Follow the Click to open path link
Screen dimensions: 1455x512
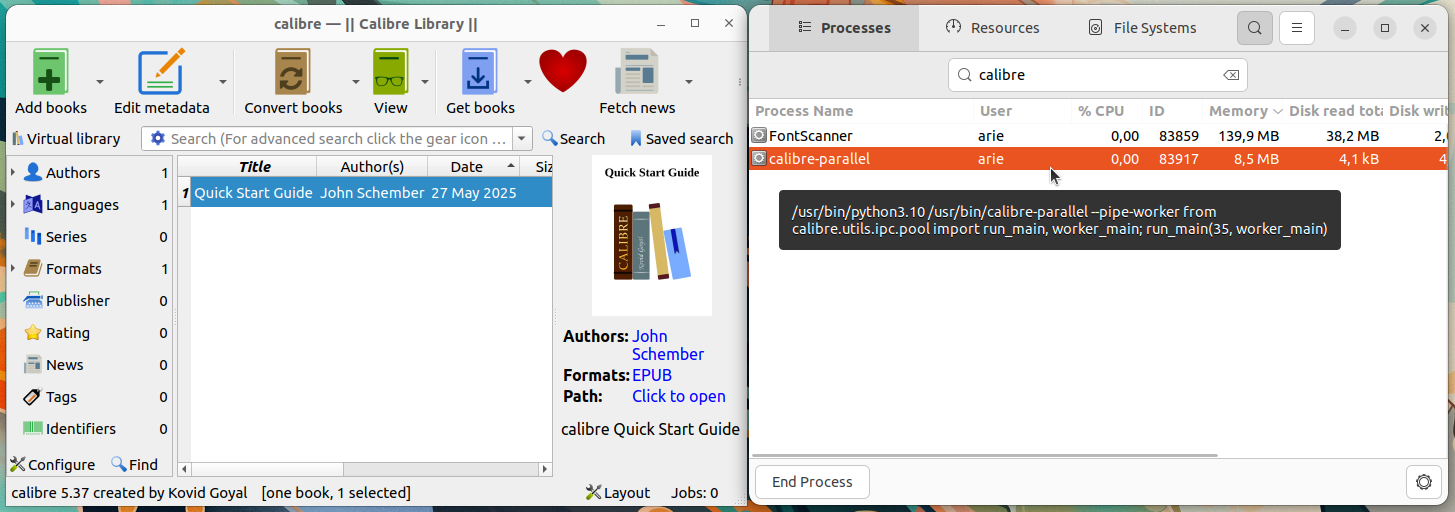[679, 396]
